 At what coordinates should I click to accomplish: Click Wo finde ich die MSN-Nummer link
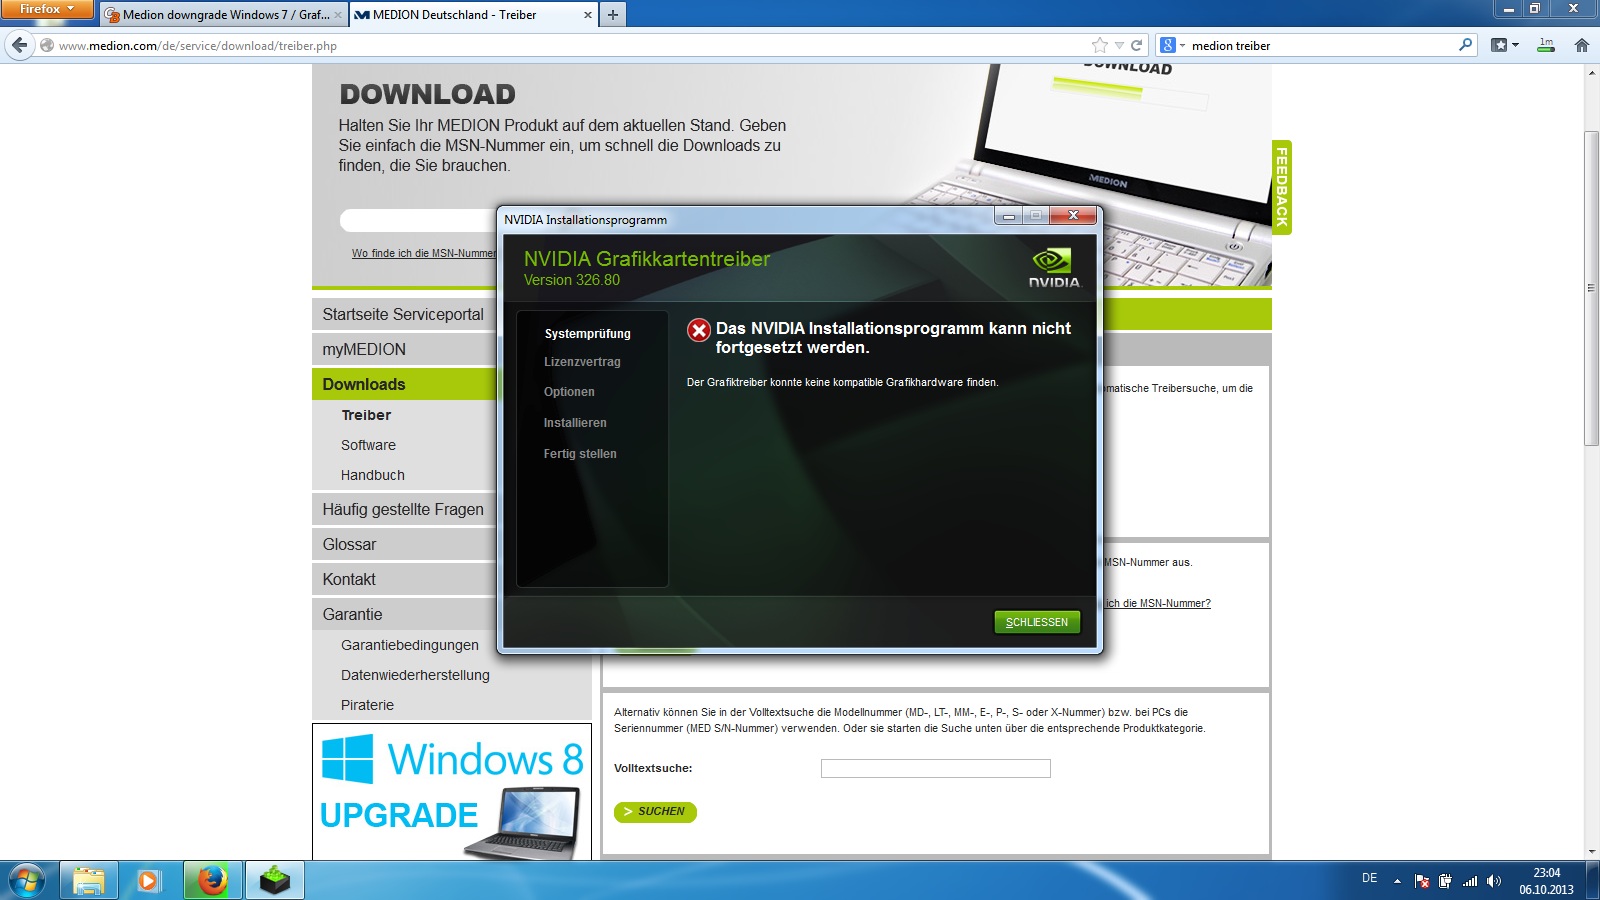pyautogui.click(x=423, y=253)
